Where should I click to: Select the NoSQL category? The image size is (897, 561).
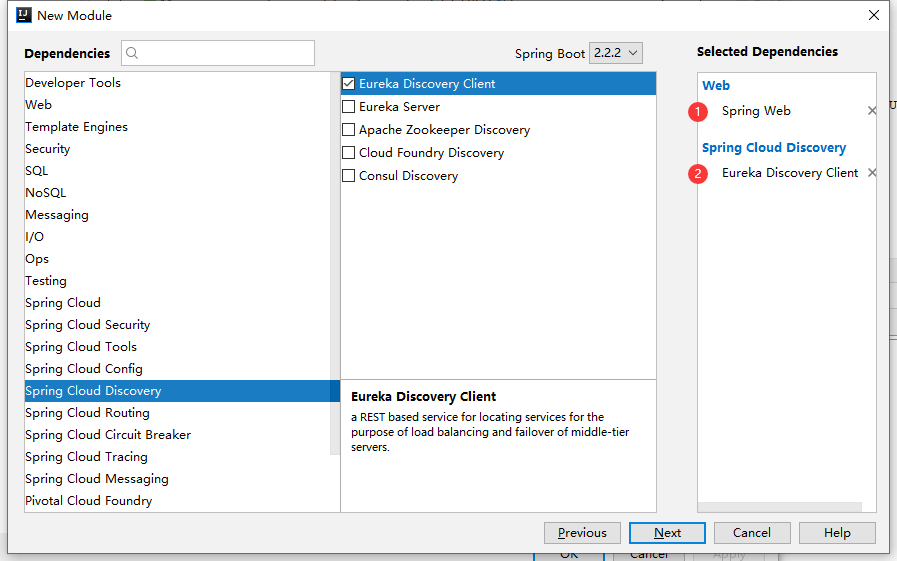(177, 193)
